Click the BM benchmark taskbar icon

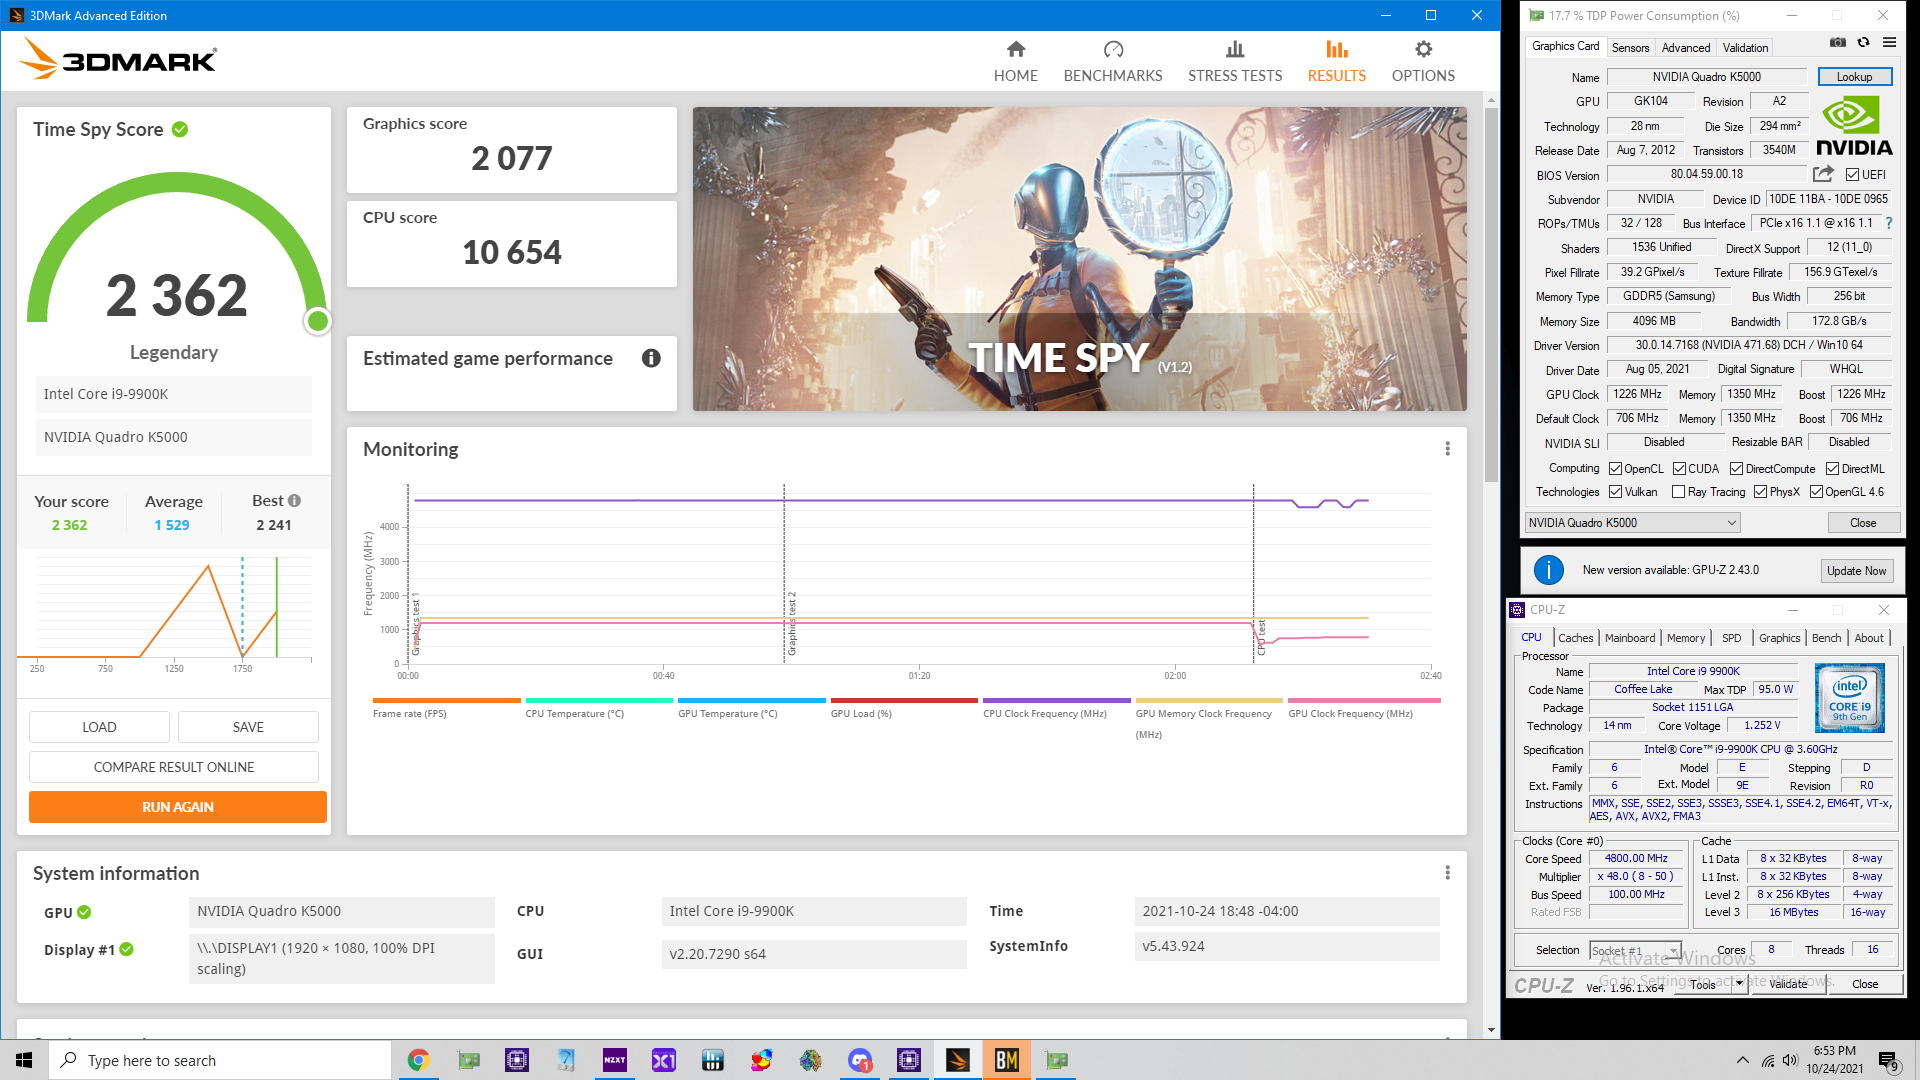(1007, 1060)
